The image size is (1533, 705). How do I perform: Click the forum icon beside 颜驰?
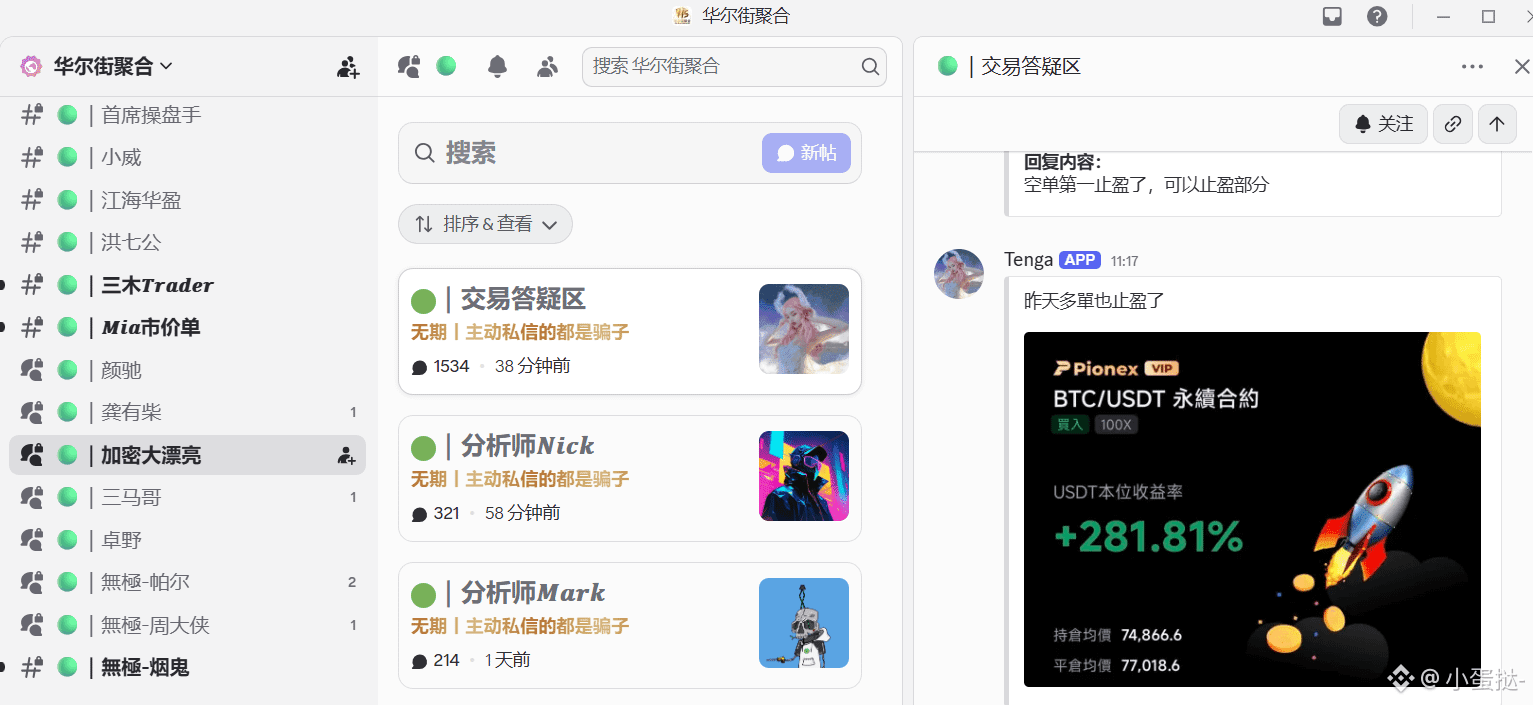(32, 370)
